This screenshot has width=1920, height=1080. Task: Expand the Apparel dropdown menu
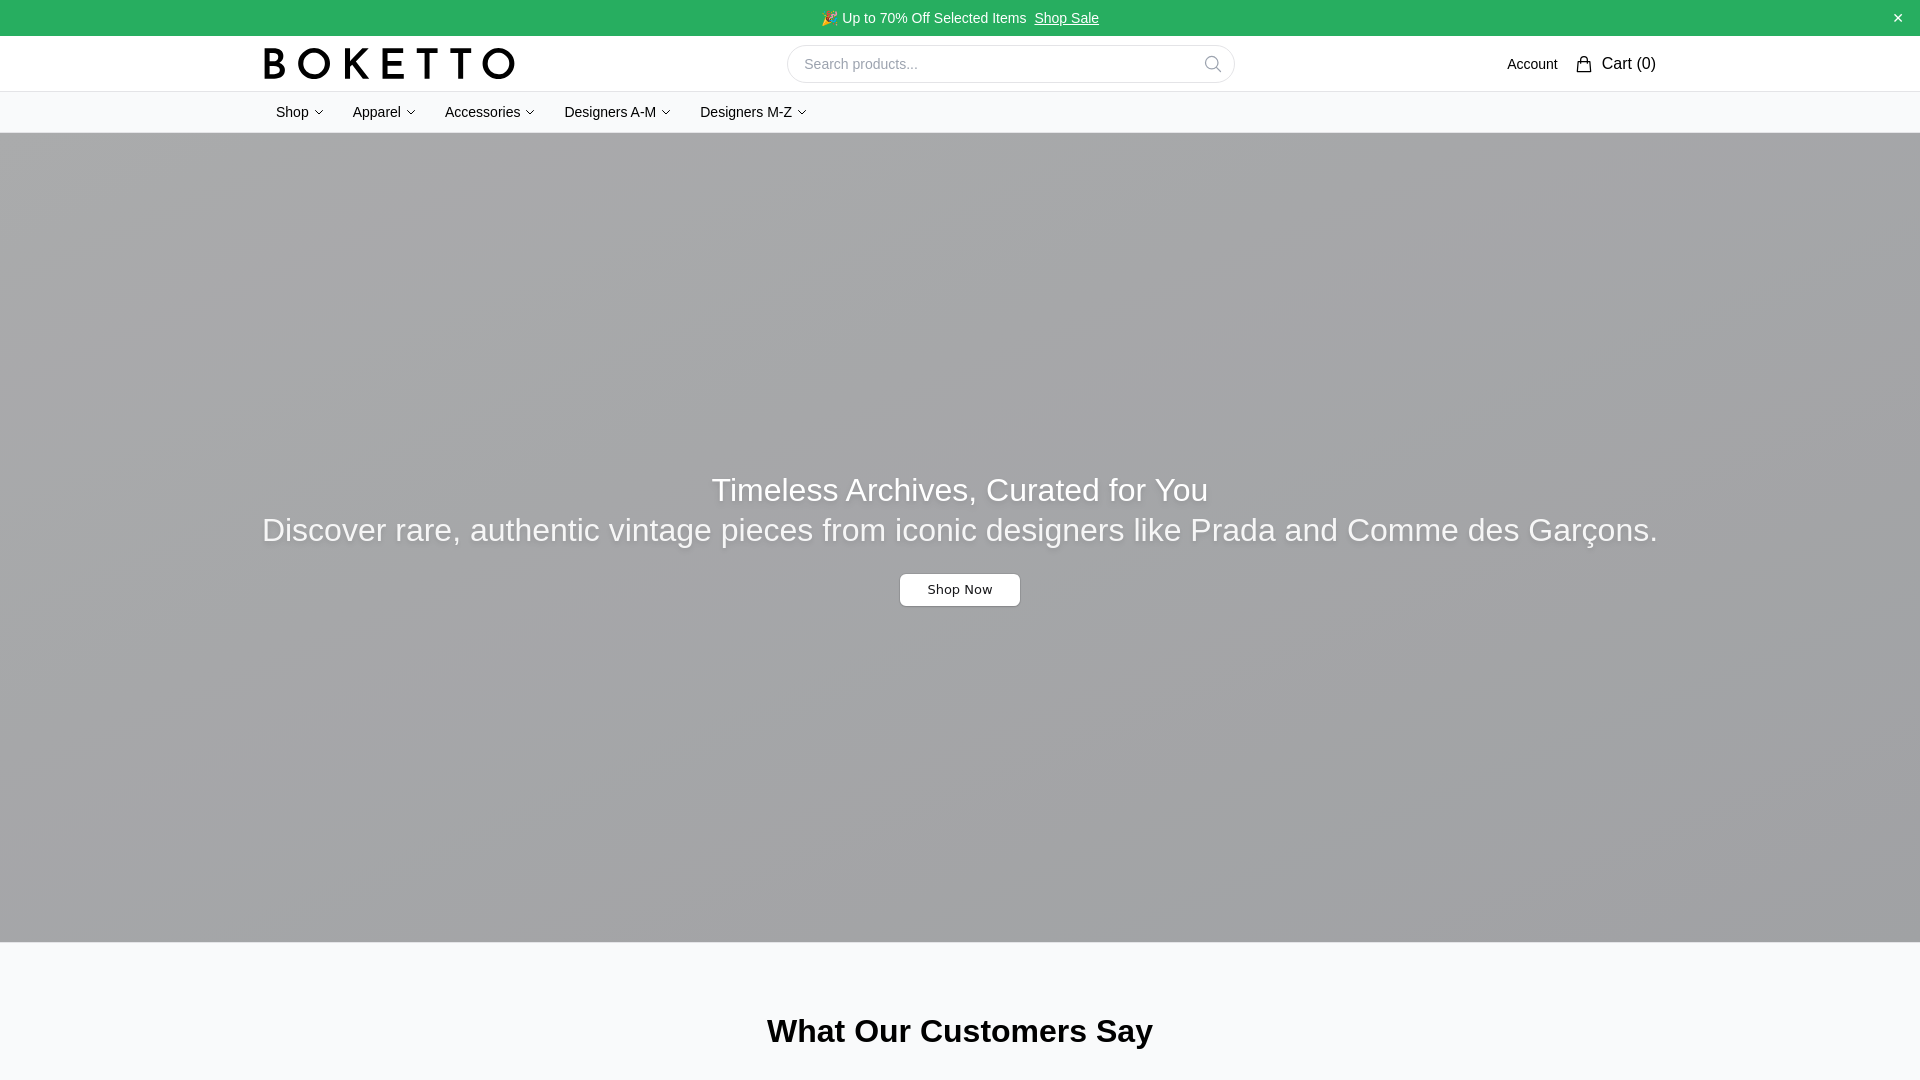(384, 112)
